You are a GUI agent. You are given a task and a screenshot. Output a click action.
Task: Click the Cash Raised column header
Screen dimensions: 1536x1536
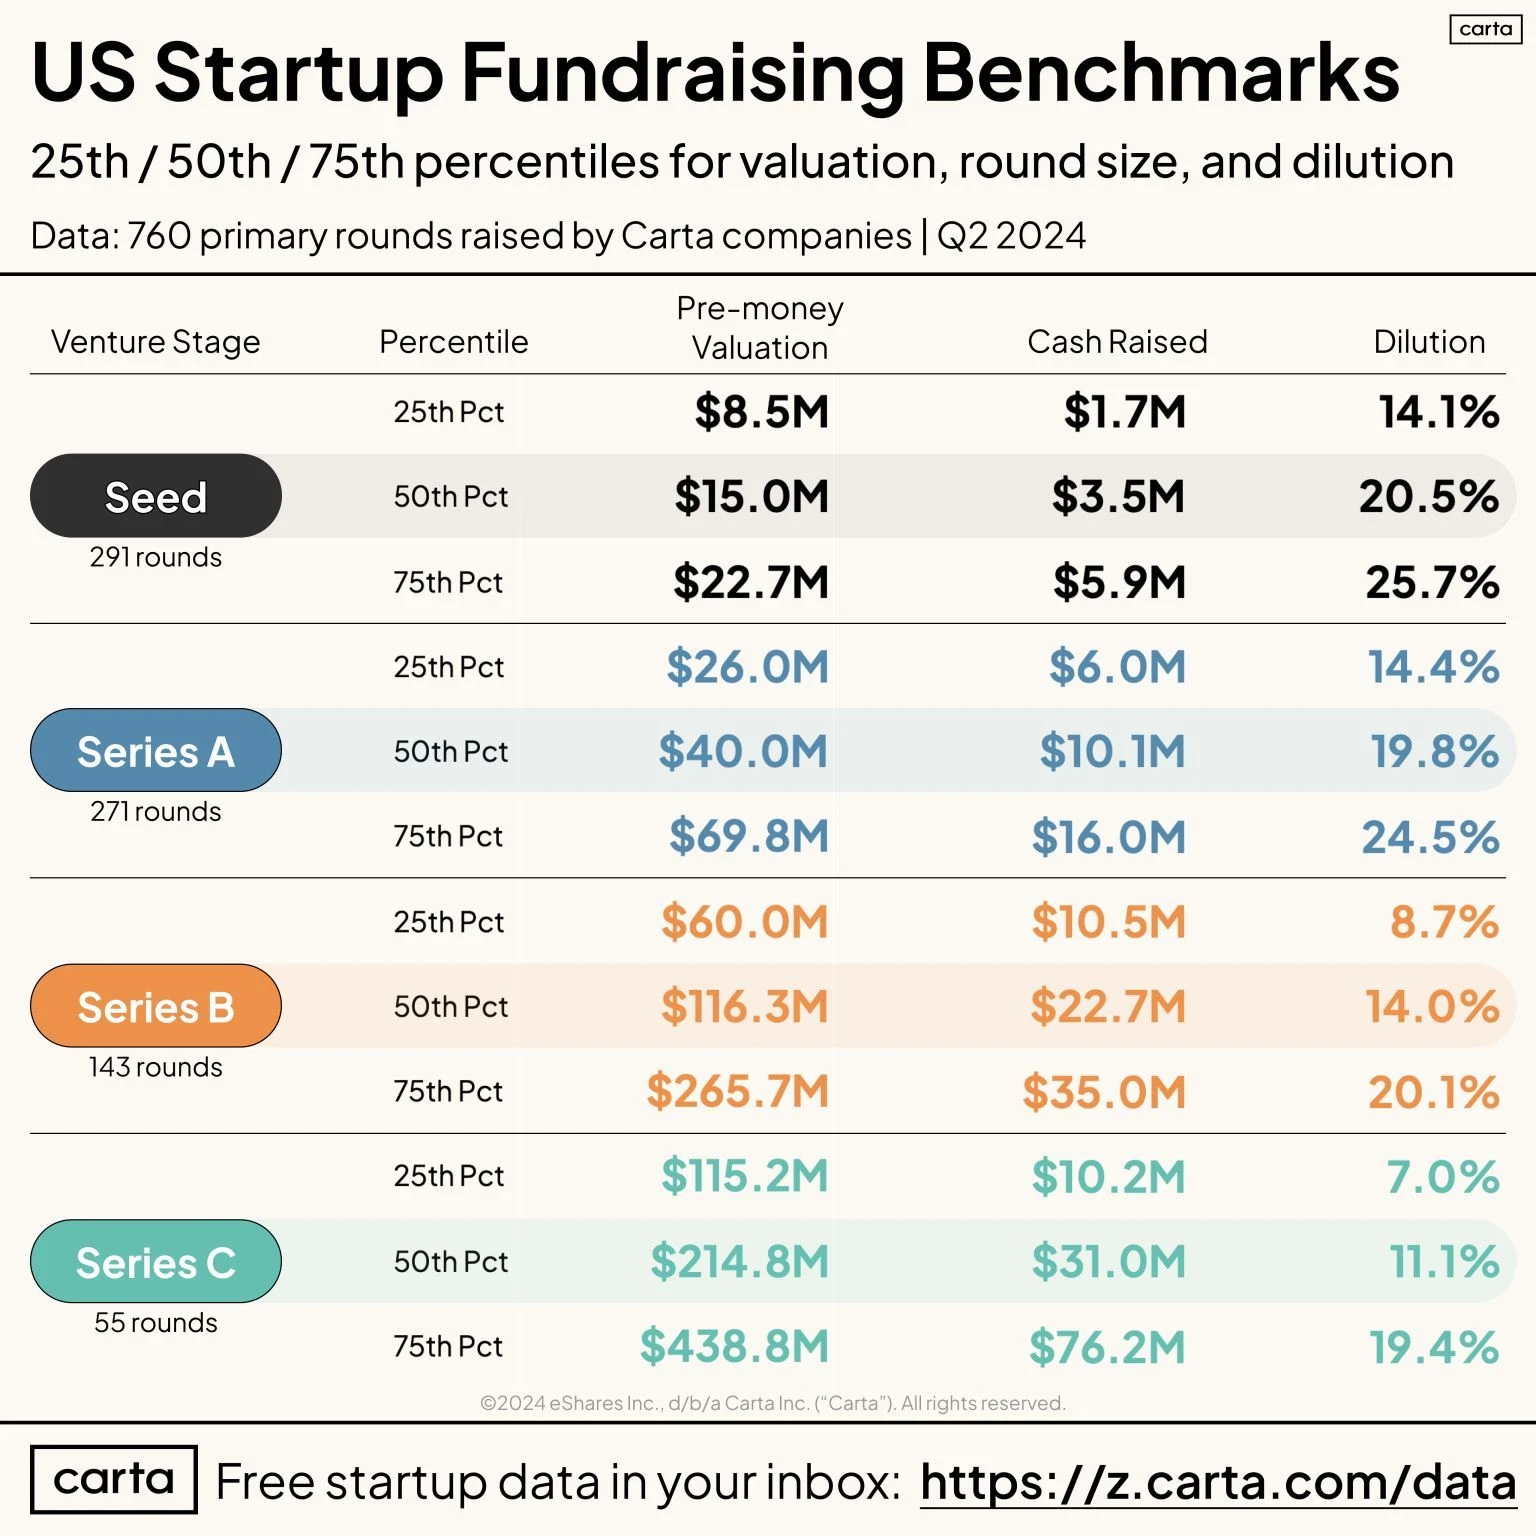[x=1117, y=342]
